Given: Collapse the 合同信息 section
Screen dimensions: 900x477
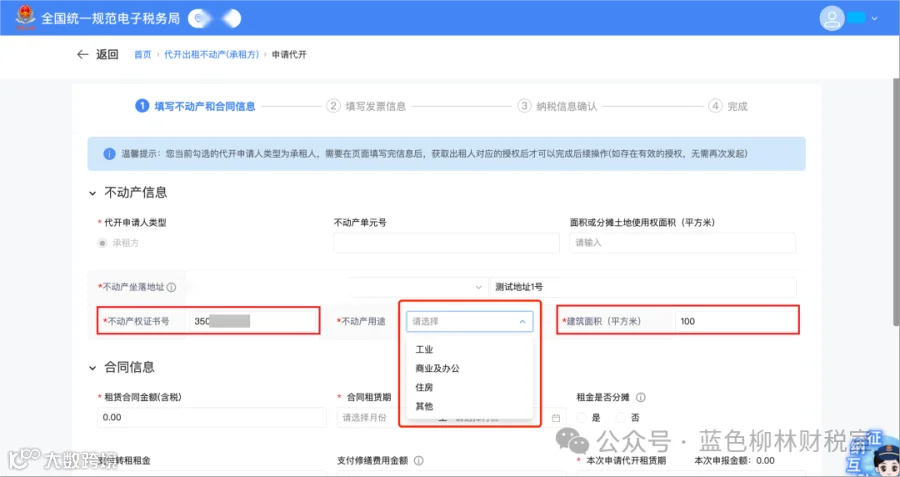Looking at the screenshot, I should 92,368.
